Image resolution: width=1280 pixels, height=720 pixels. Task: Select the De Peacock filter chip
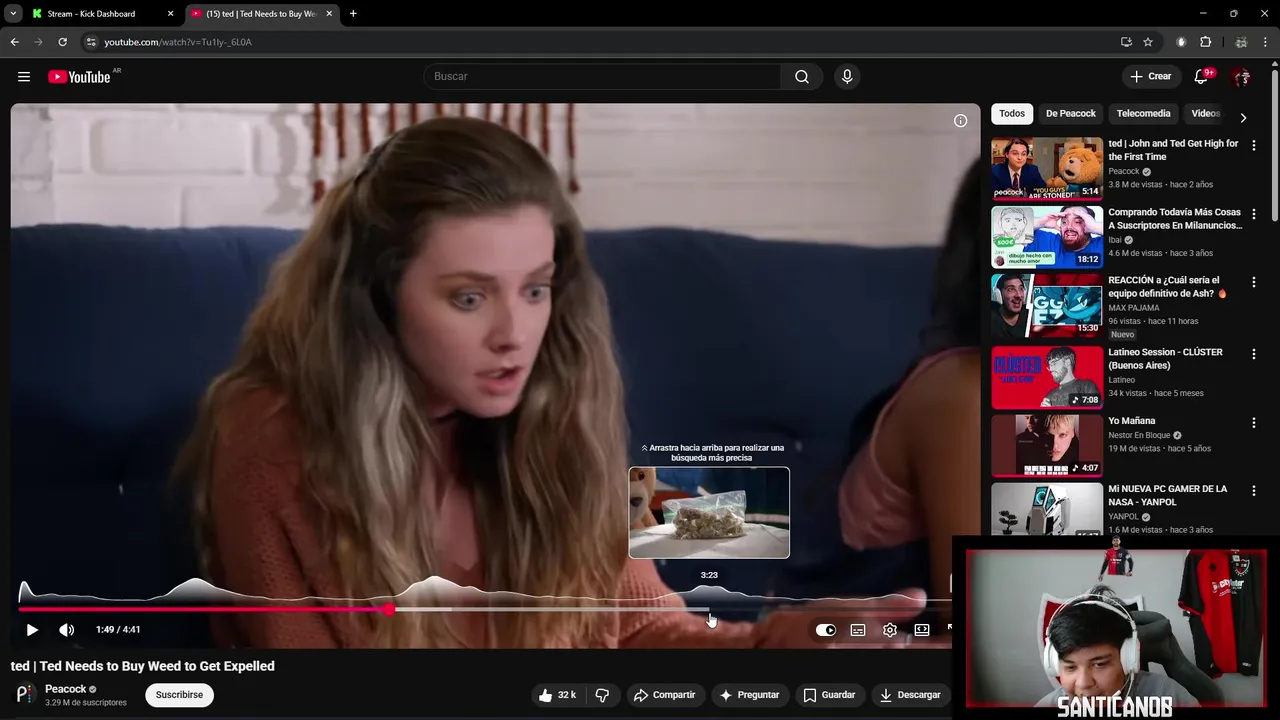(1071, 114)
